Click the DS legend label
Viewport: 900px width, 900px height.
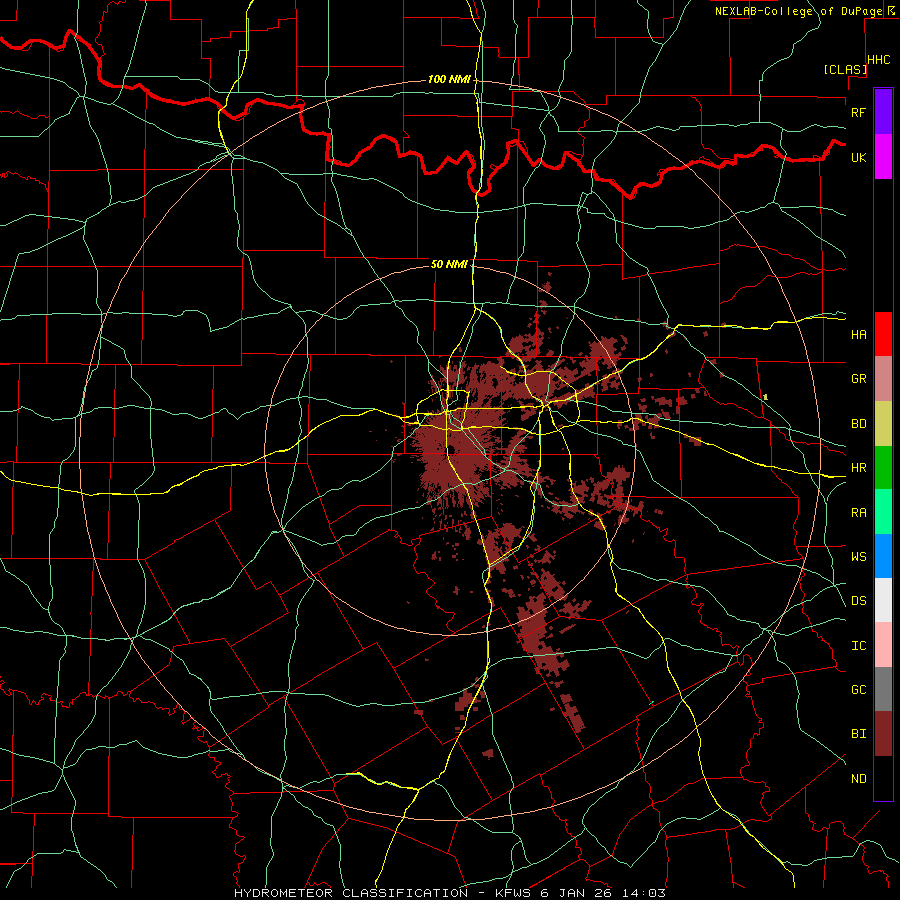[x=858, y=600]
